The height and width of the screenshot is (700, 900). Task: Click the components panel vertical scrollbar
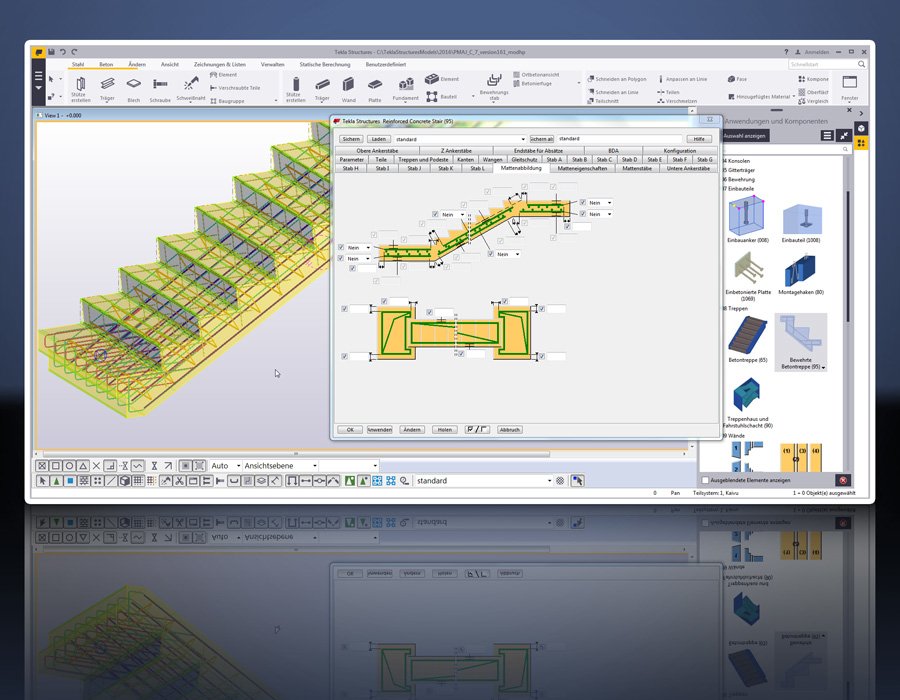[x=847, y=257]
